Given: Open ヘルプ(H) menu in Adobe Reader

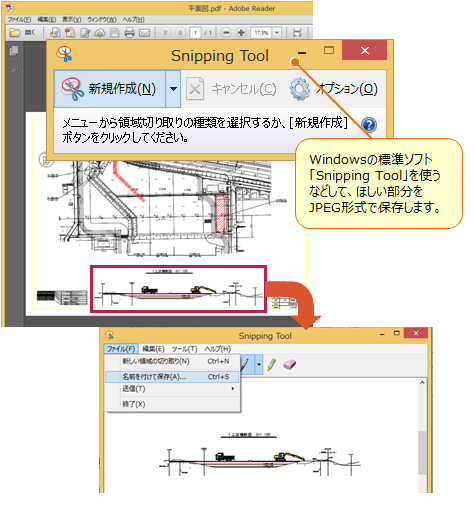Looking at the screenshot, I should tap(133, 20).
